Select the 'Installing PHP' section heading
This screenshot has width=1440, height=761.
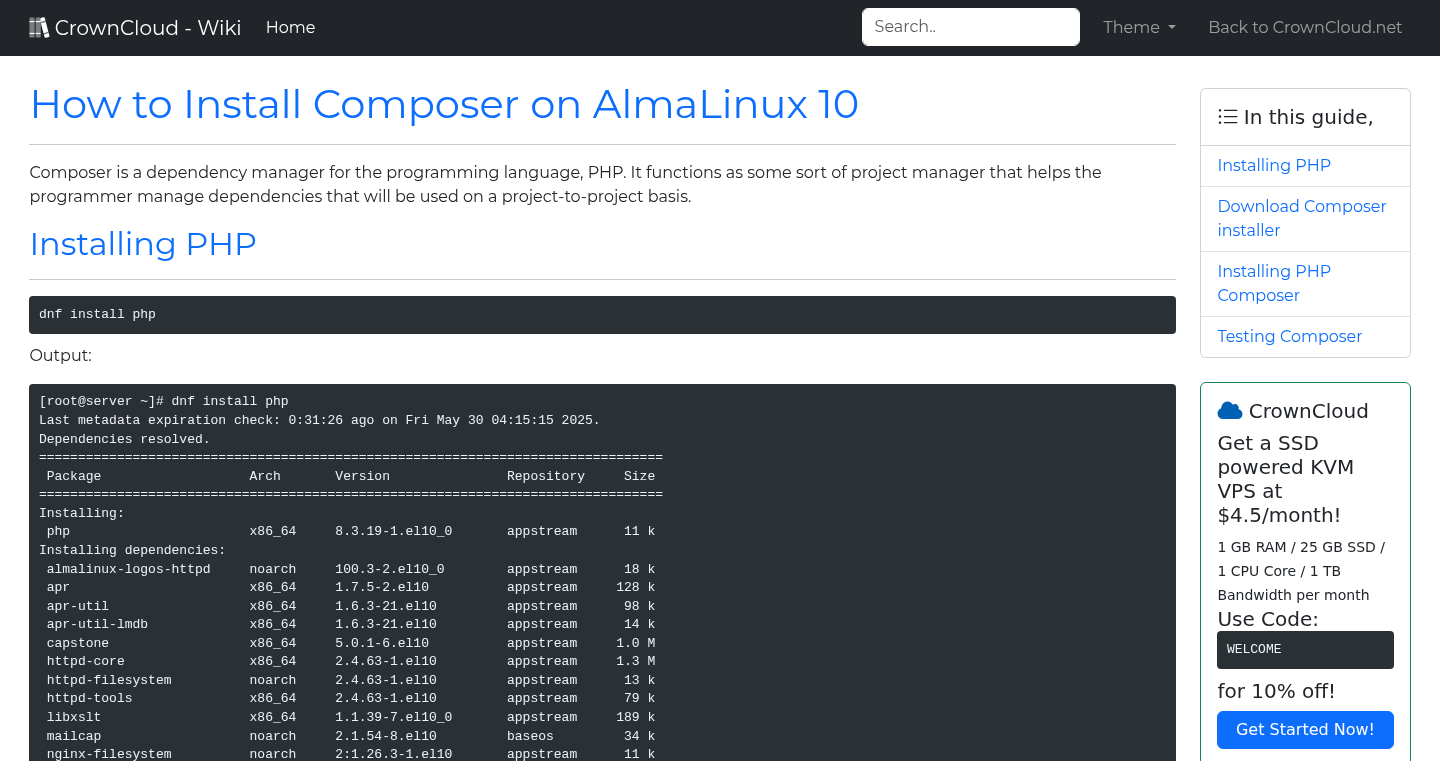point(143,244)
